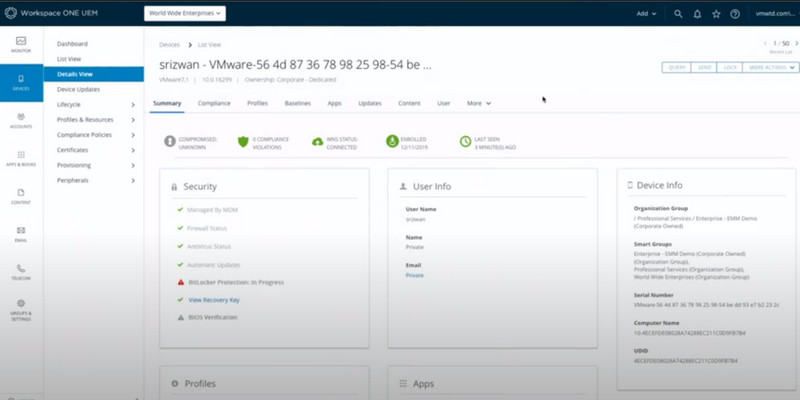Open the Telecom sidebar section
The image size is (800, 400).
click(x=21, y=272)
